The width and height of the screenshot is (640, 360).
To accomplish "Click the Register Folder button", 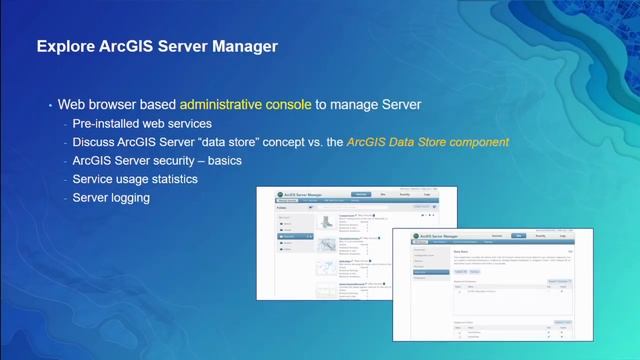I will 563,322.
